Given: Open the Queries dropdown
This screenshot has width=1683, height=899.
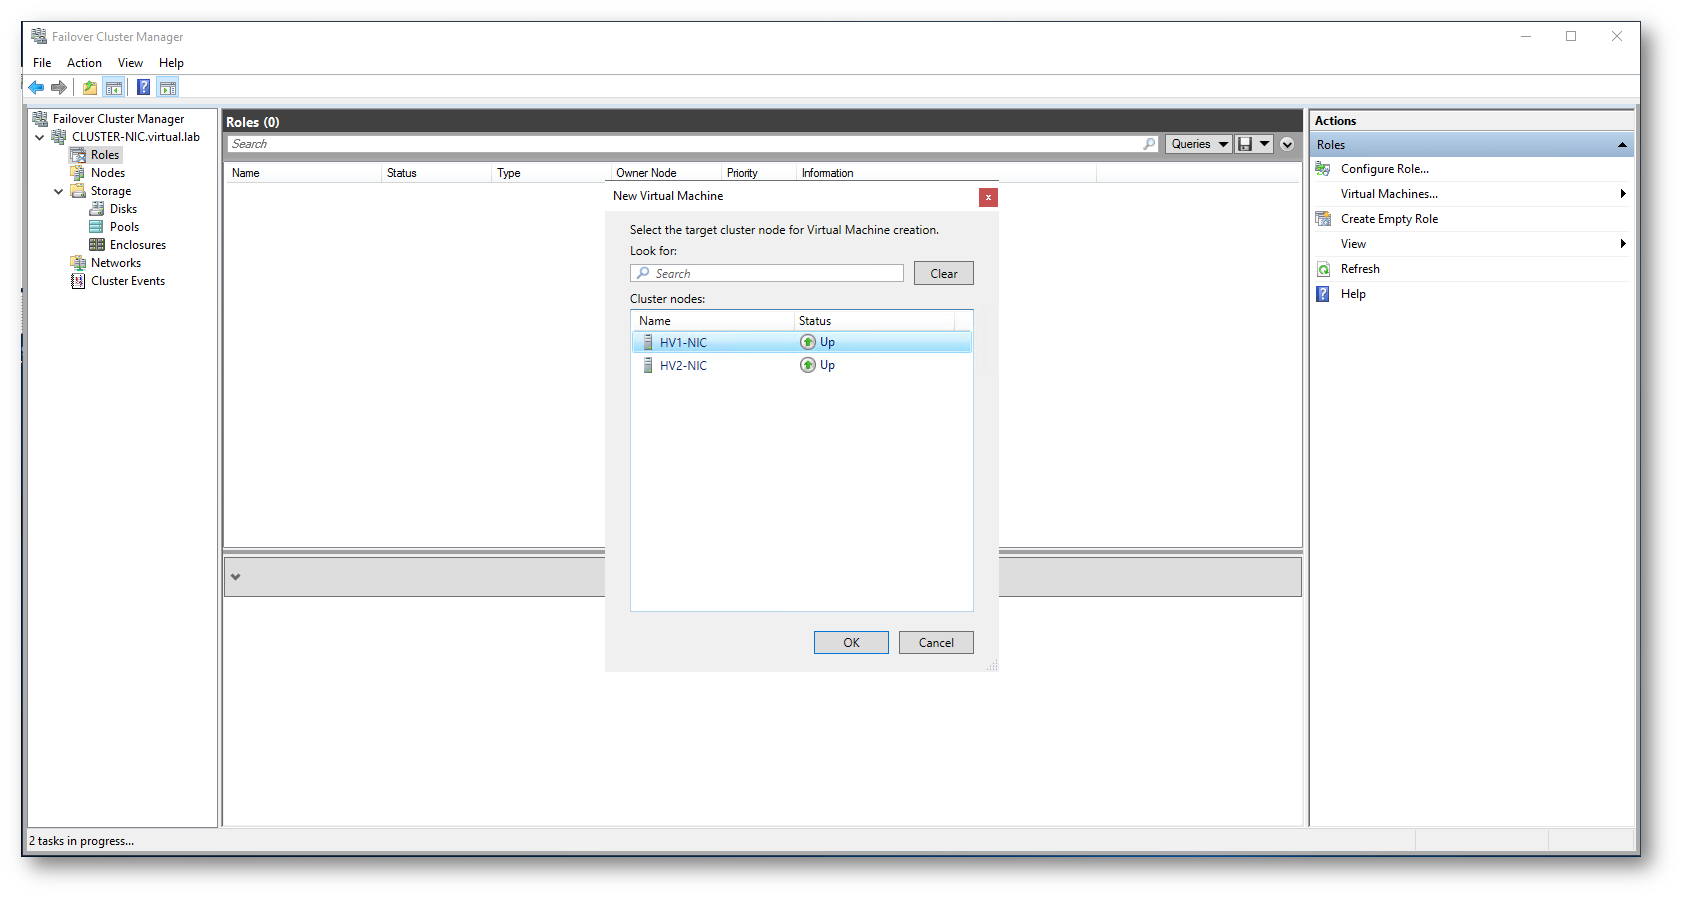Looking at the screenshot, I should (x=1198, y=144).
